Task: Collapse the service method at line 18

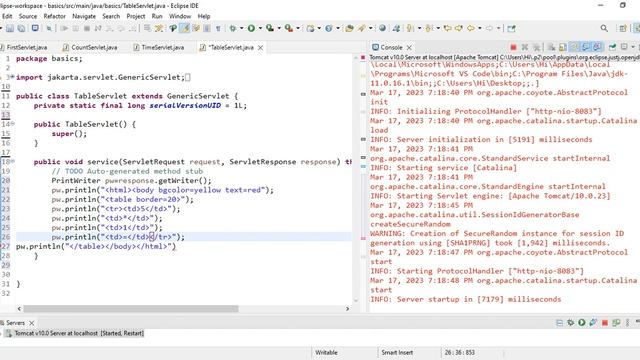Action: coord(13,161)
